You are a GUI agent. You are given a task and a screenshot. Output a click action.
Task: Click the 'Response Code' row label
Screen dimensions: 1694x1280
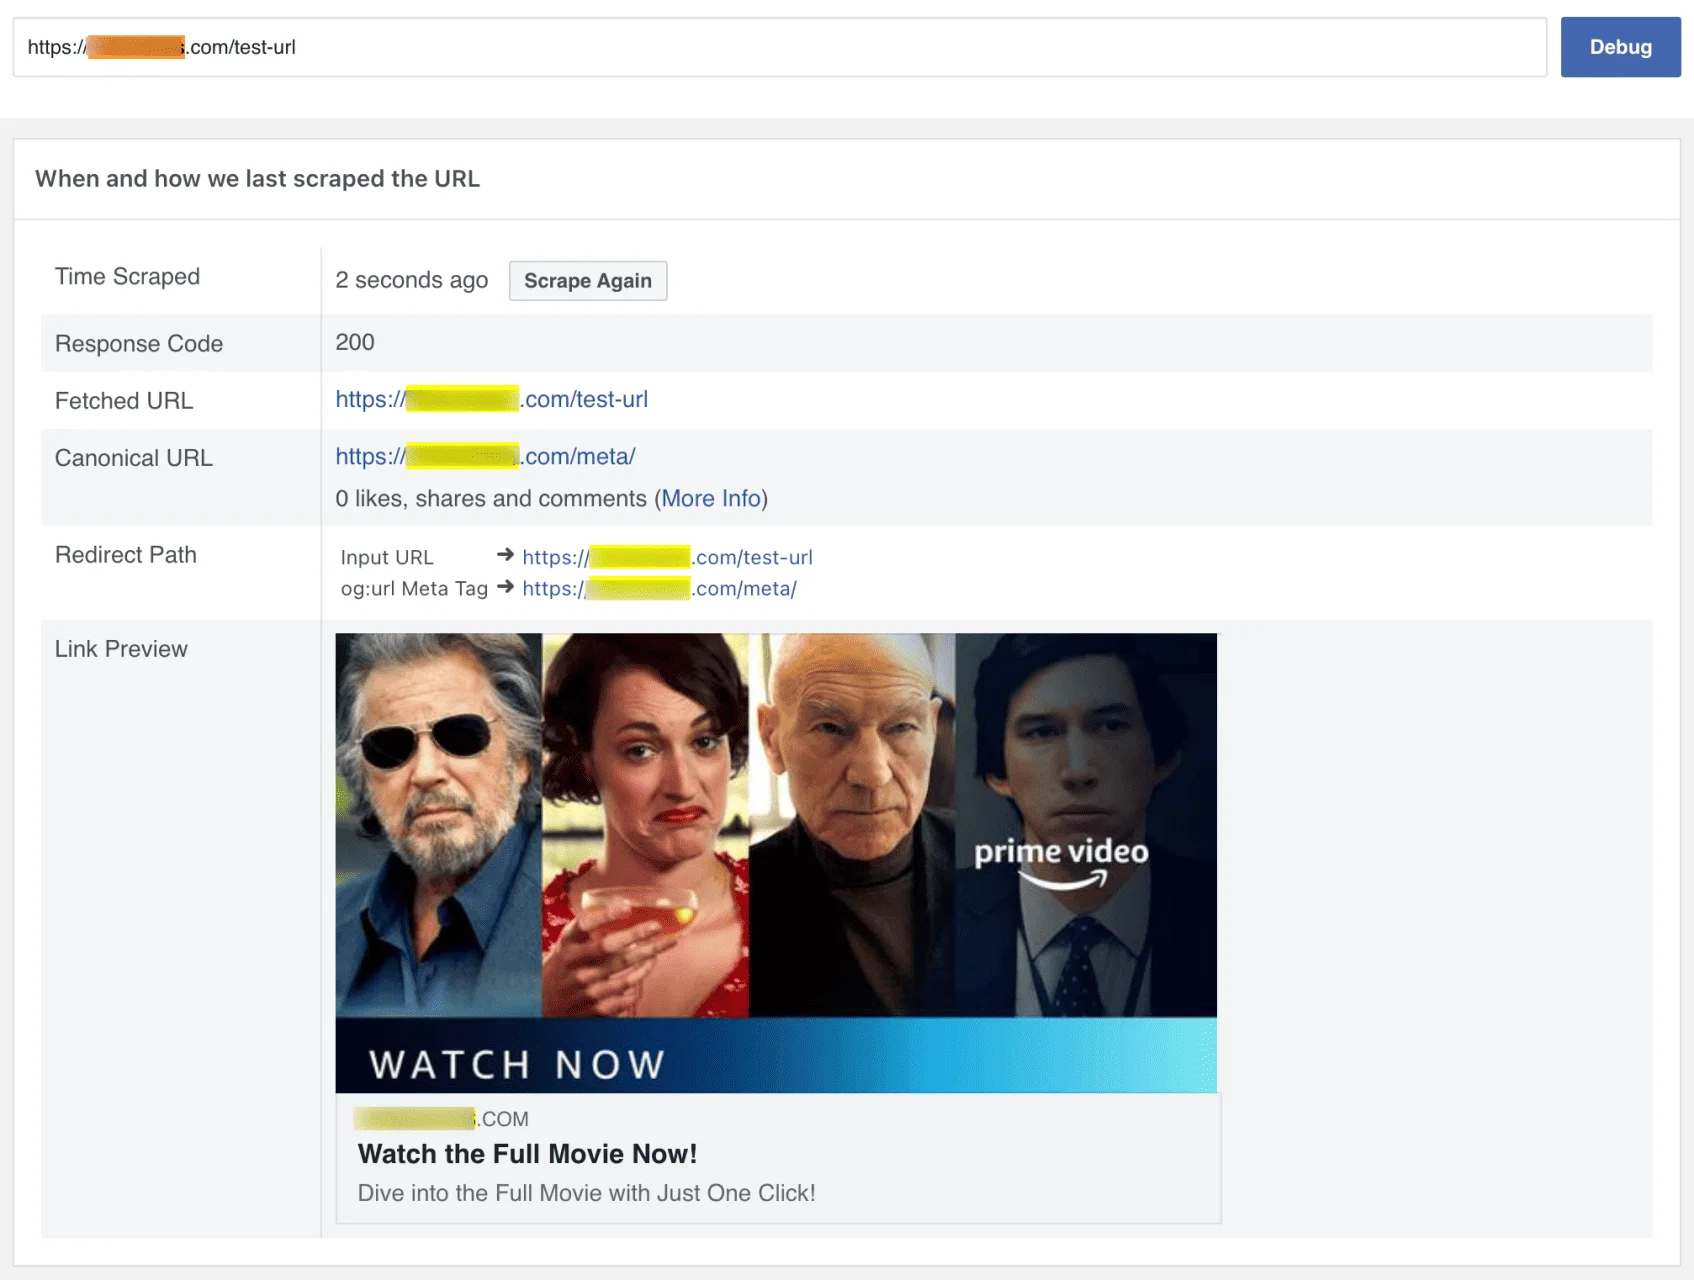click(139, 343)
